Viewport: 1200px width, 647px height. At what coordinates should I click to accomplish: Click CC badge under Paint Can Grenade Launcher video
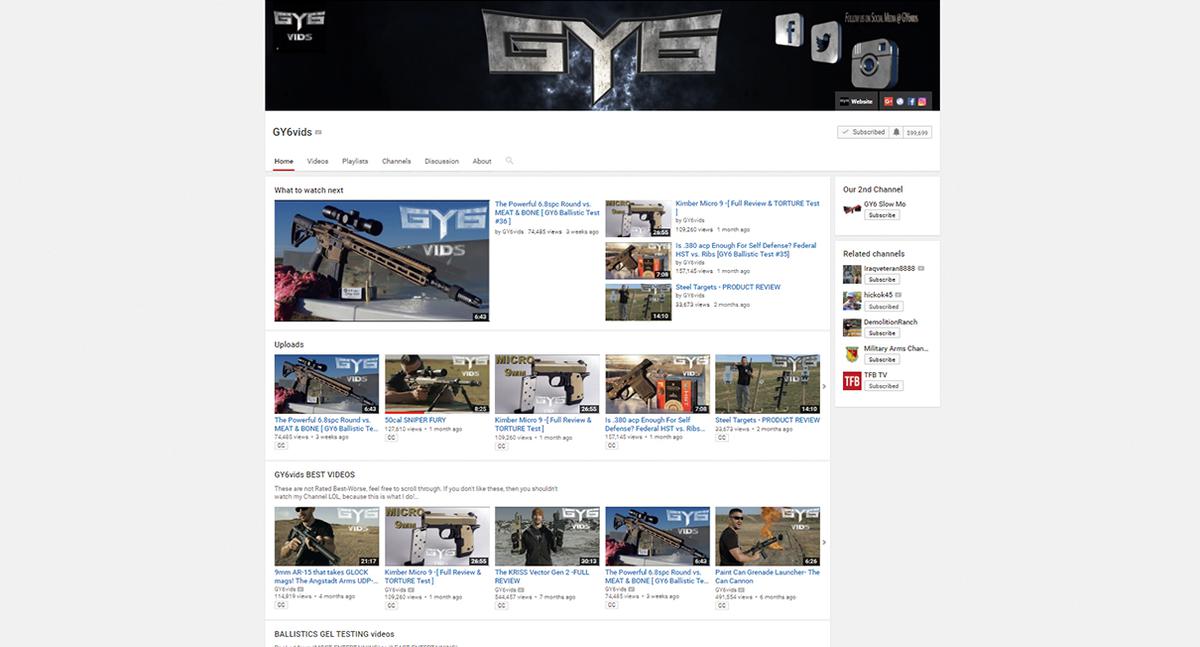[721, 605]
